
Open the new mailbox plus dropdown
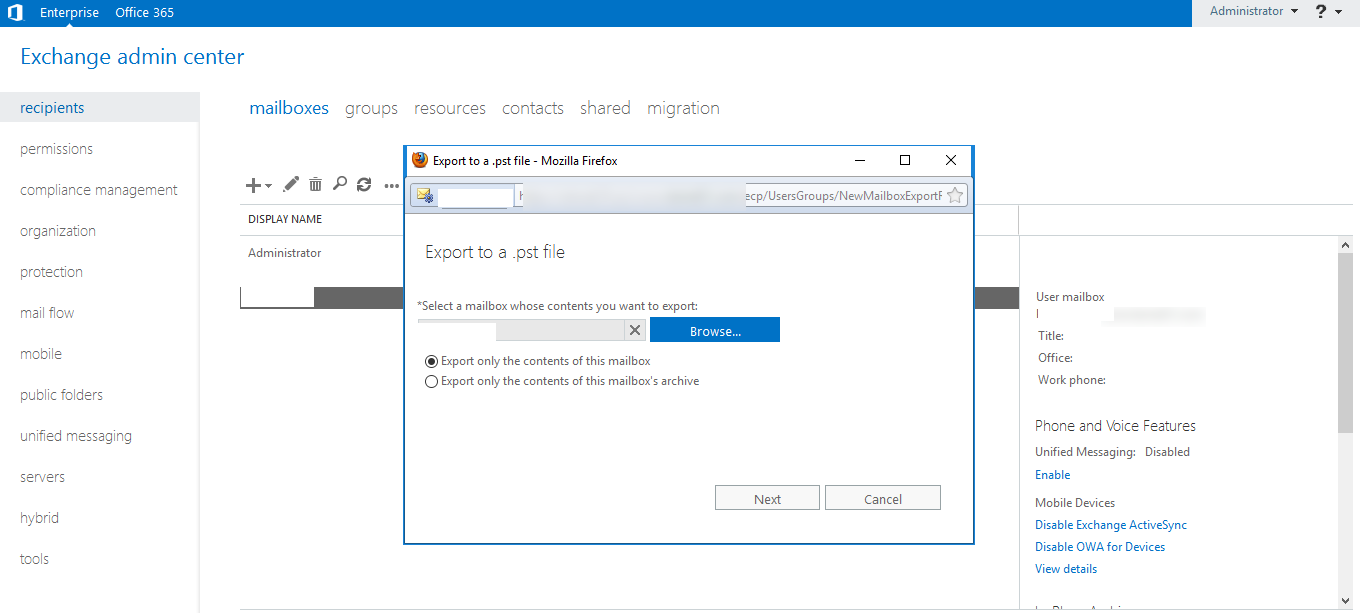click(259, 185)
